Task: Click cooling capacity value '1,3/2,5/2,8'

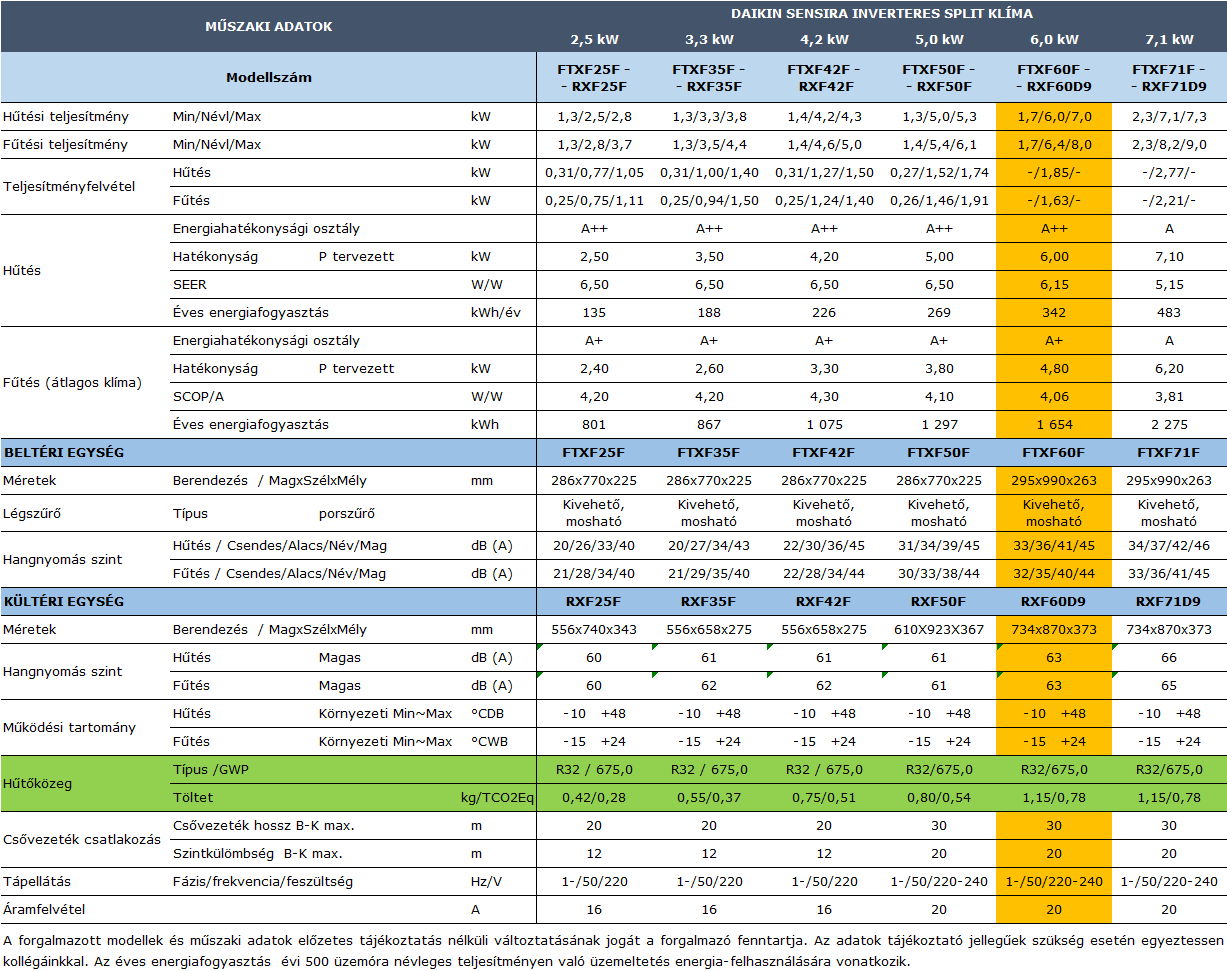Action: 594,116
